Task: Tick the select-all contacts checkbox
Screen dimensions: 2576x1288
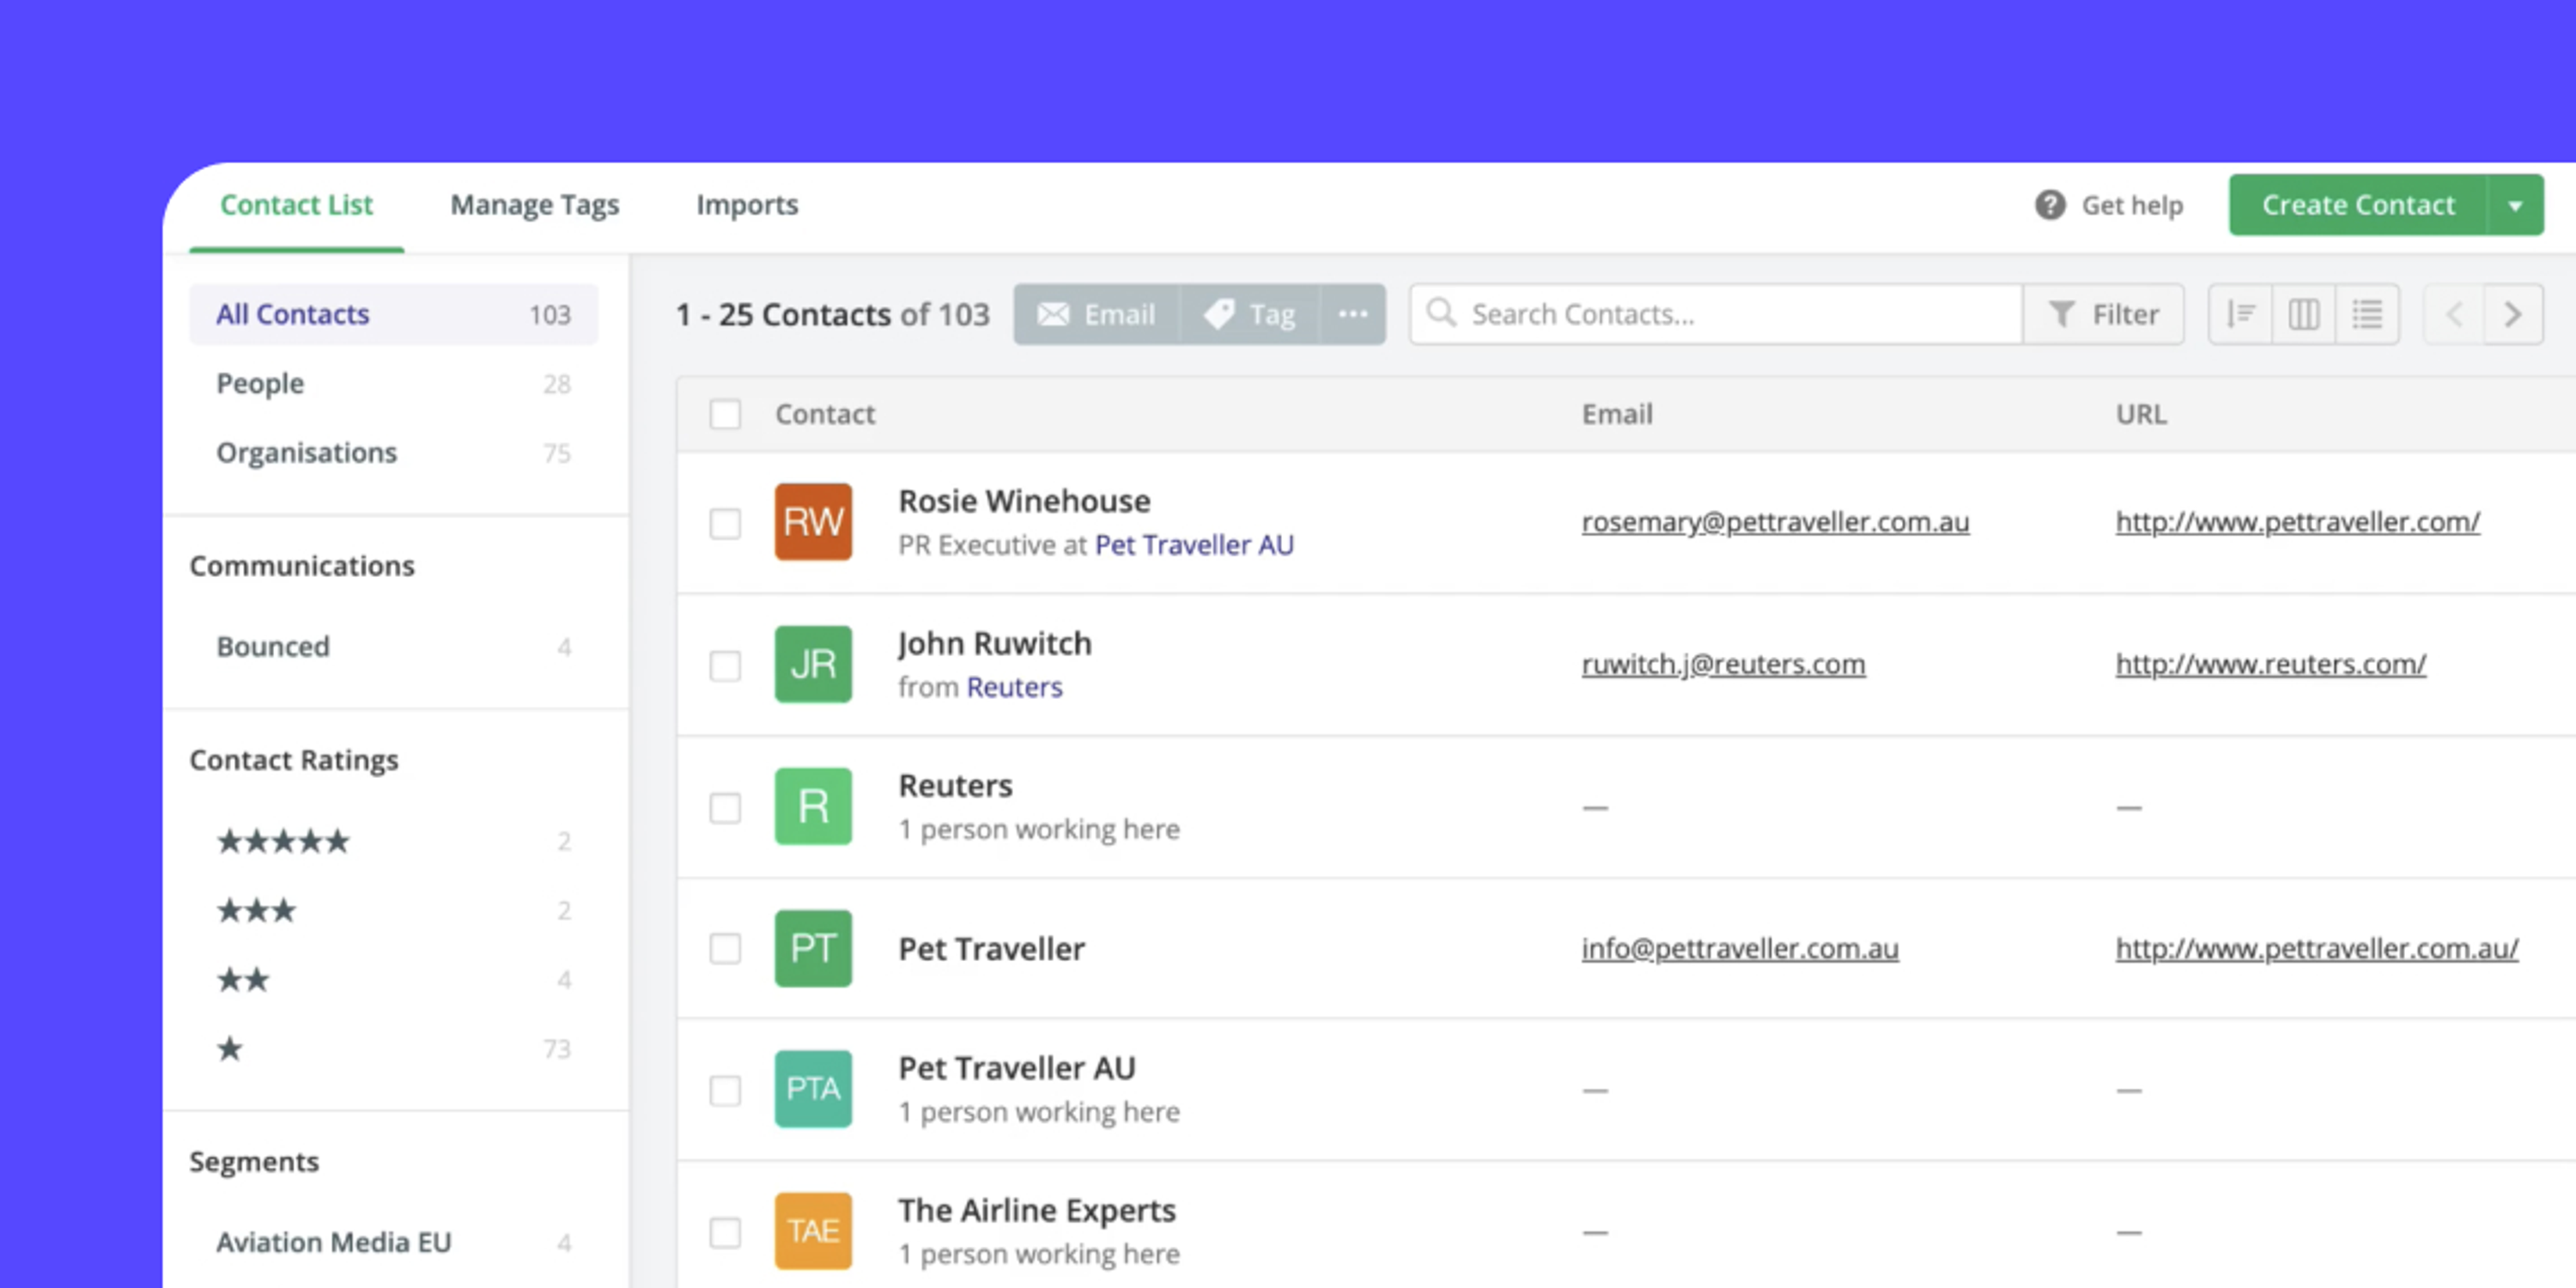Action: [725, 414]
